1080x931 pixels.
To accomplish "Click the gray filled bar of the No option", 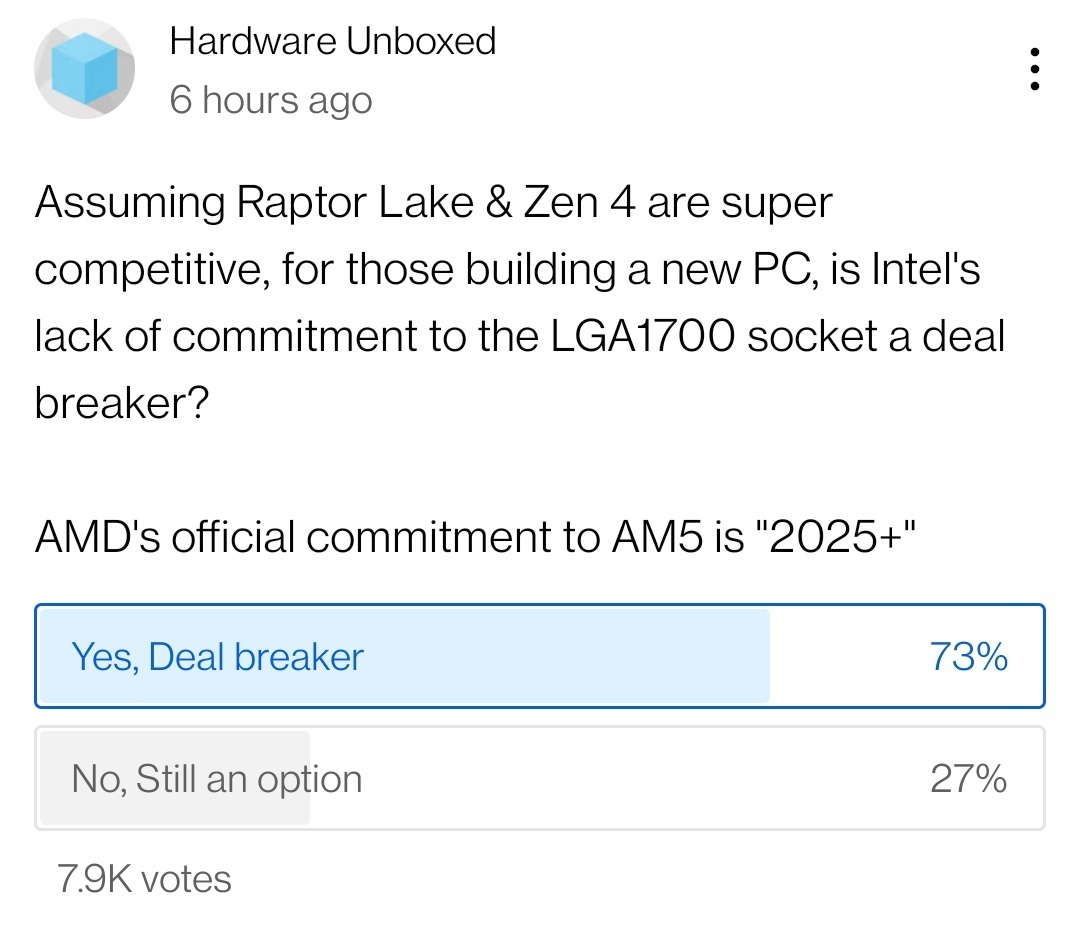I will 175,778.
